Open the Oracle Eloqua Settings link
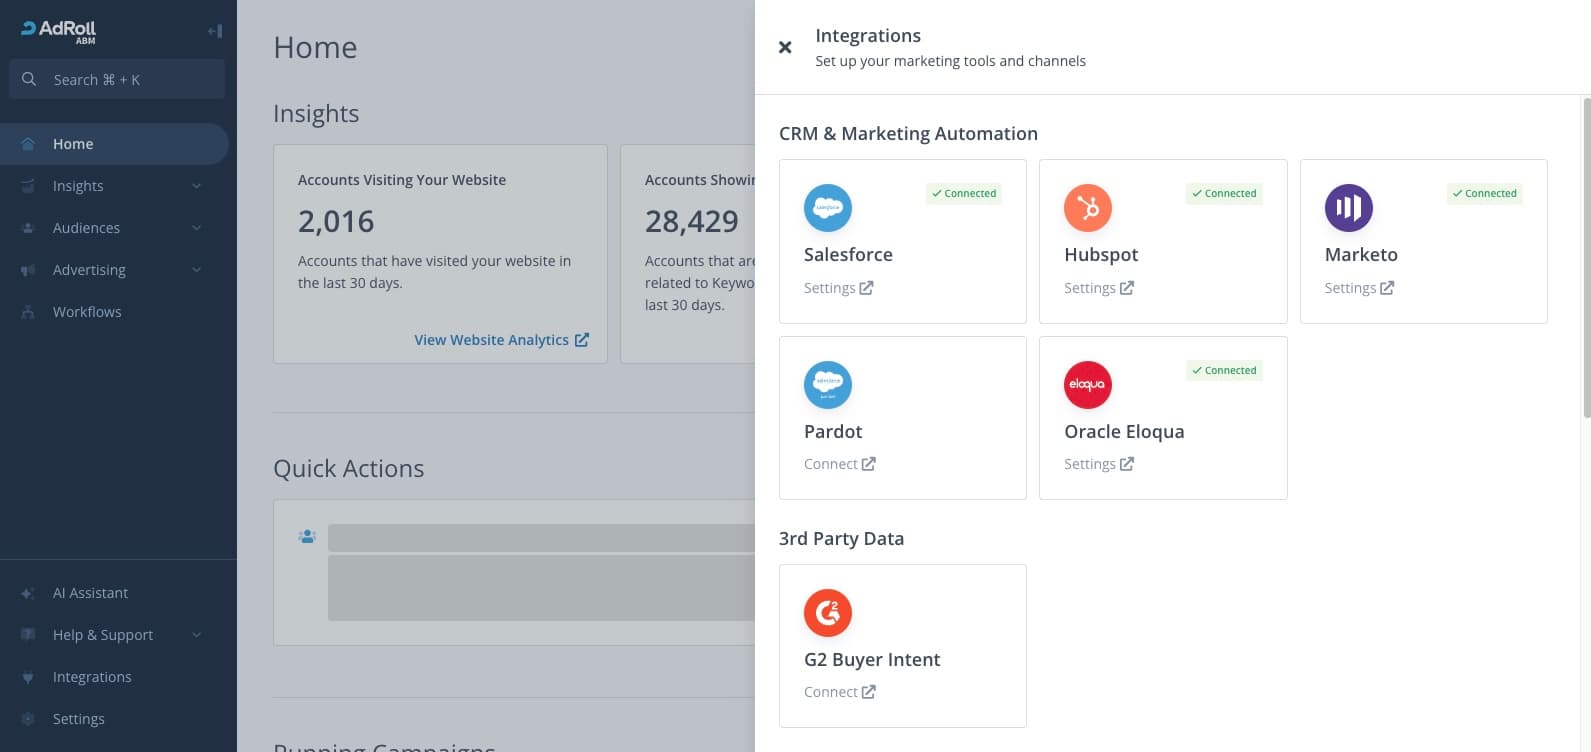Image resolution: width=1591 pixels, height=752 pixels. click(1099, 464)
